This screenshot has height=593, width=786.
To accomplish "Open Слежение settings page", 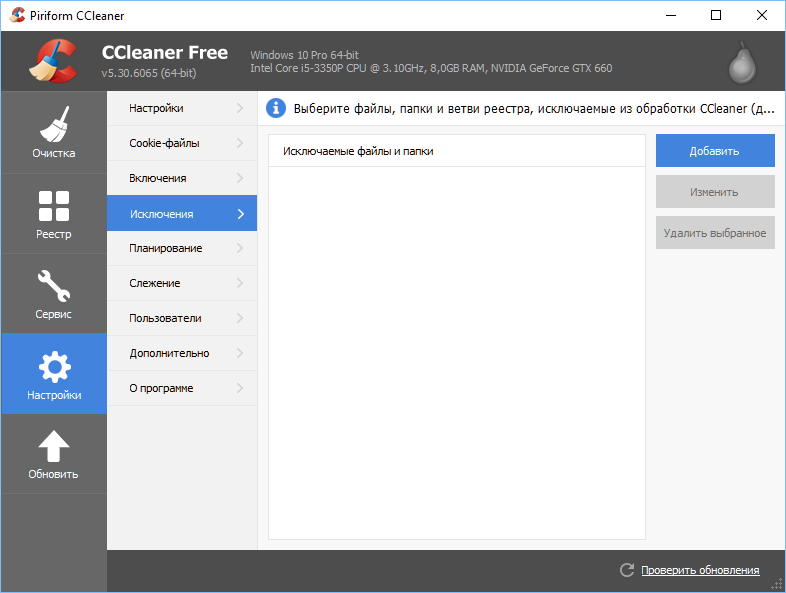I will pos(182,283).
